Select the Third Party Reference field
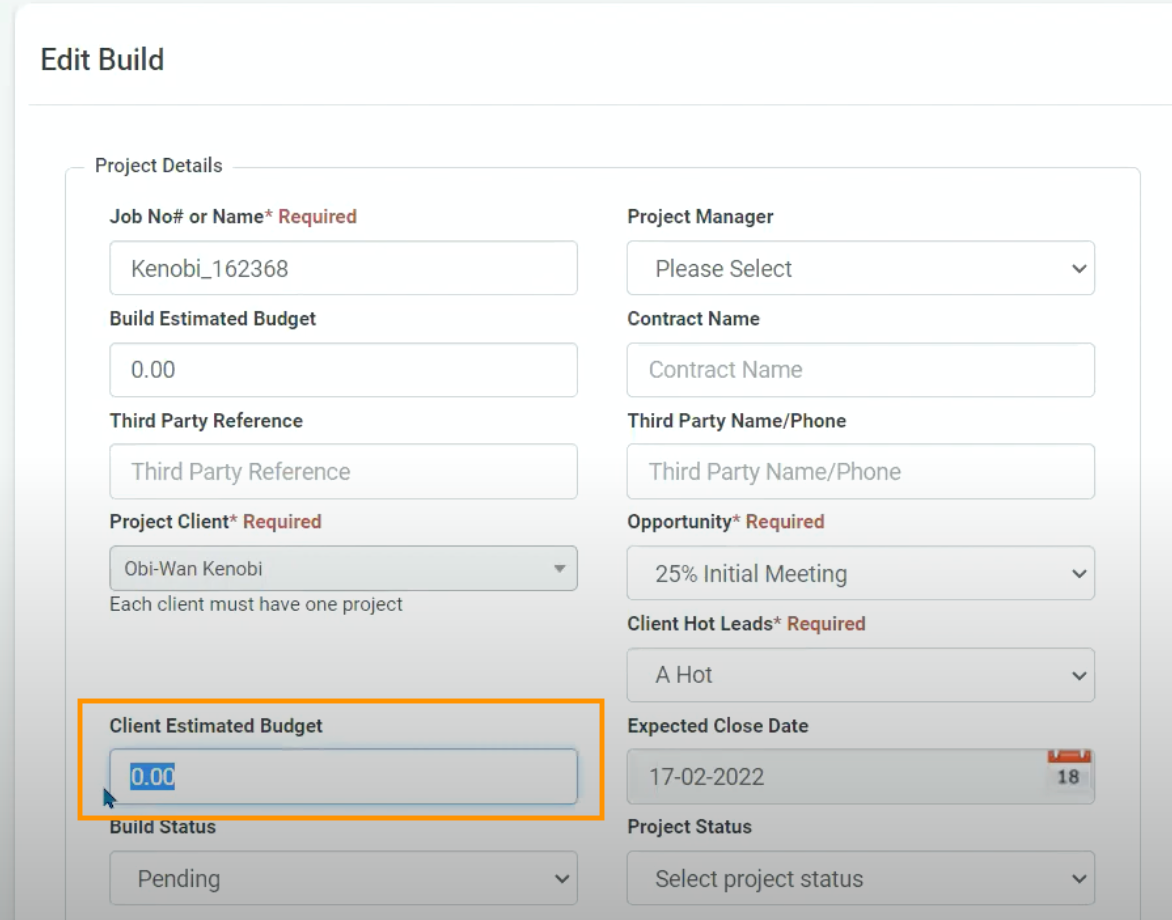This screenshot has height=920, width=1172. tap(343, 472)
